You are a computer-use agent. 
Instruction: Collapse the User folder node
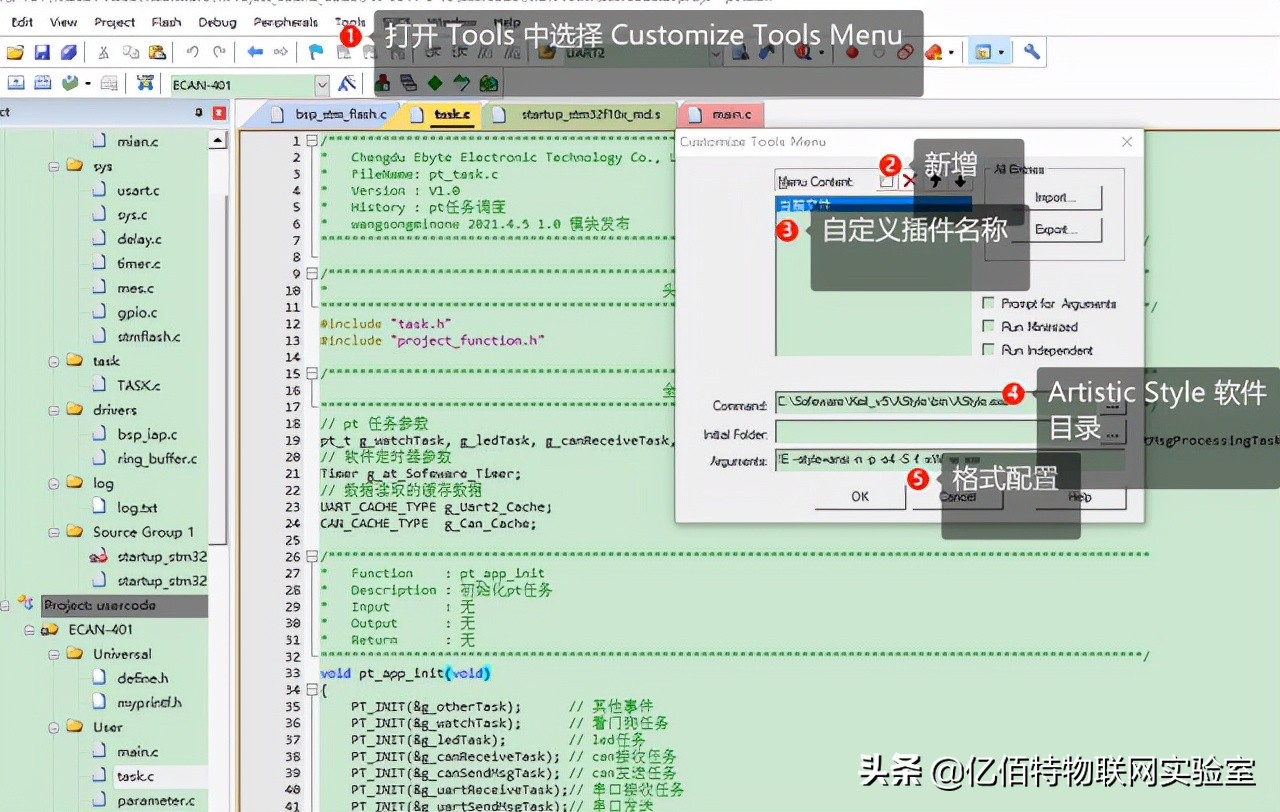[x=54, y=727]
